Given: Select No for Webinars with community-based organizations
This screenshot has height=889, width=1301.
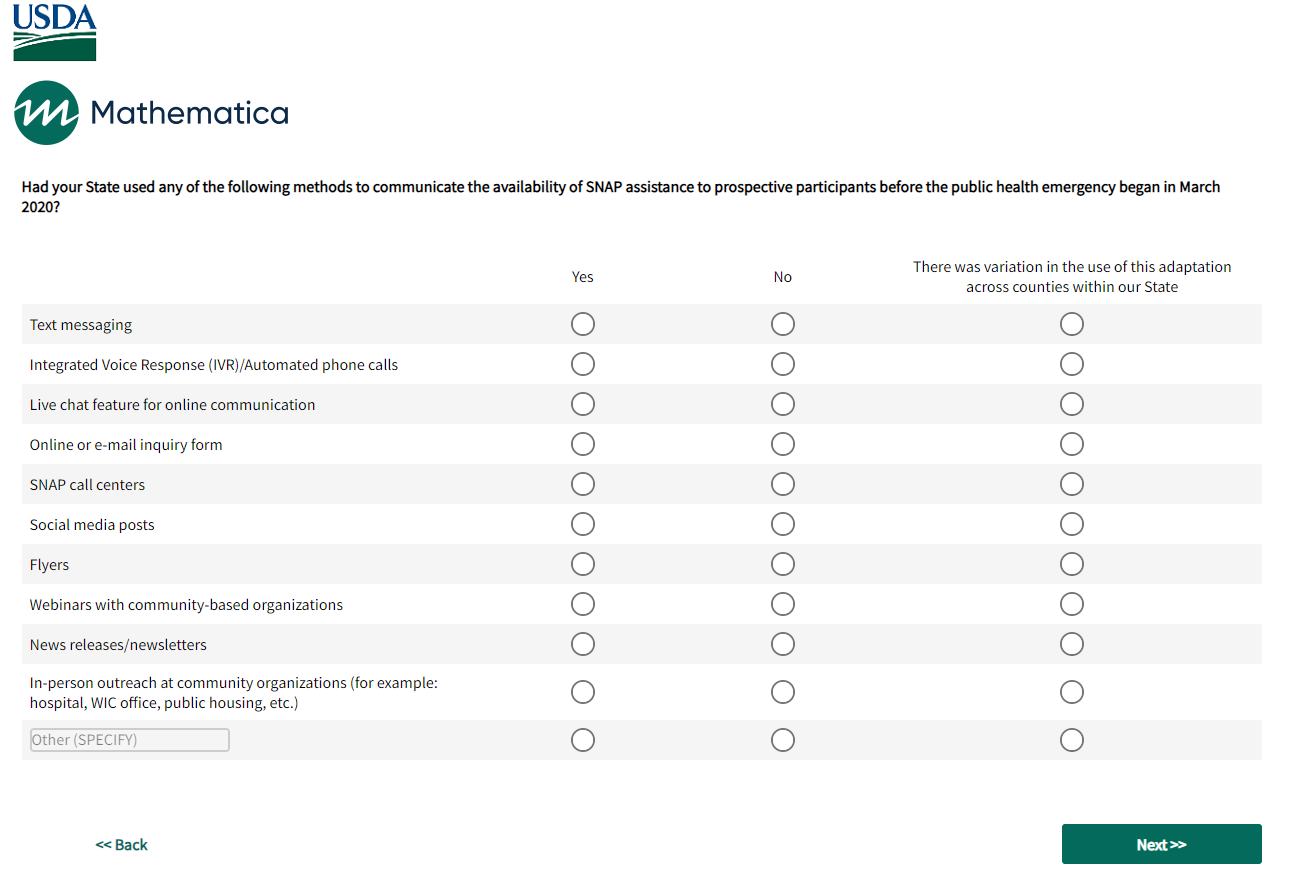Looking at the screenshot, I should click(x=783, y=604).
